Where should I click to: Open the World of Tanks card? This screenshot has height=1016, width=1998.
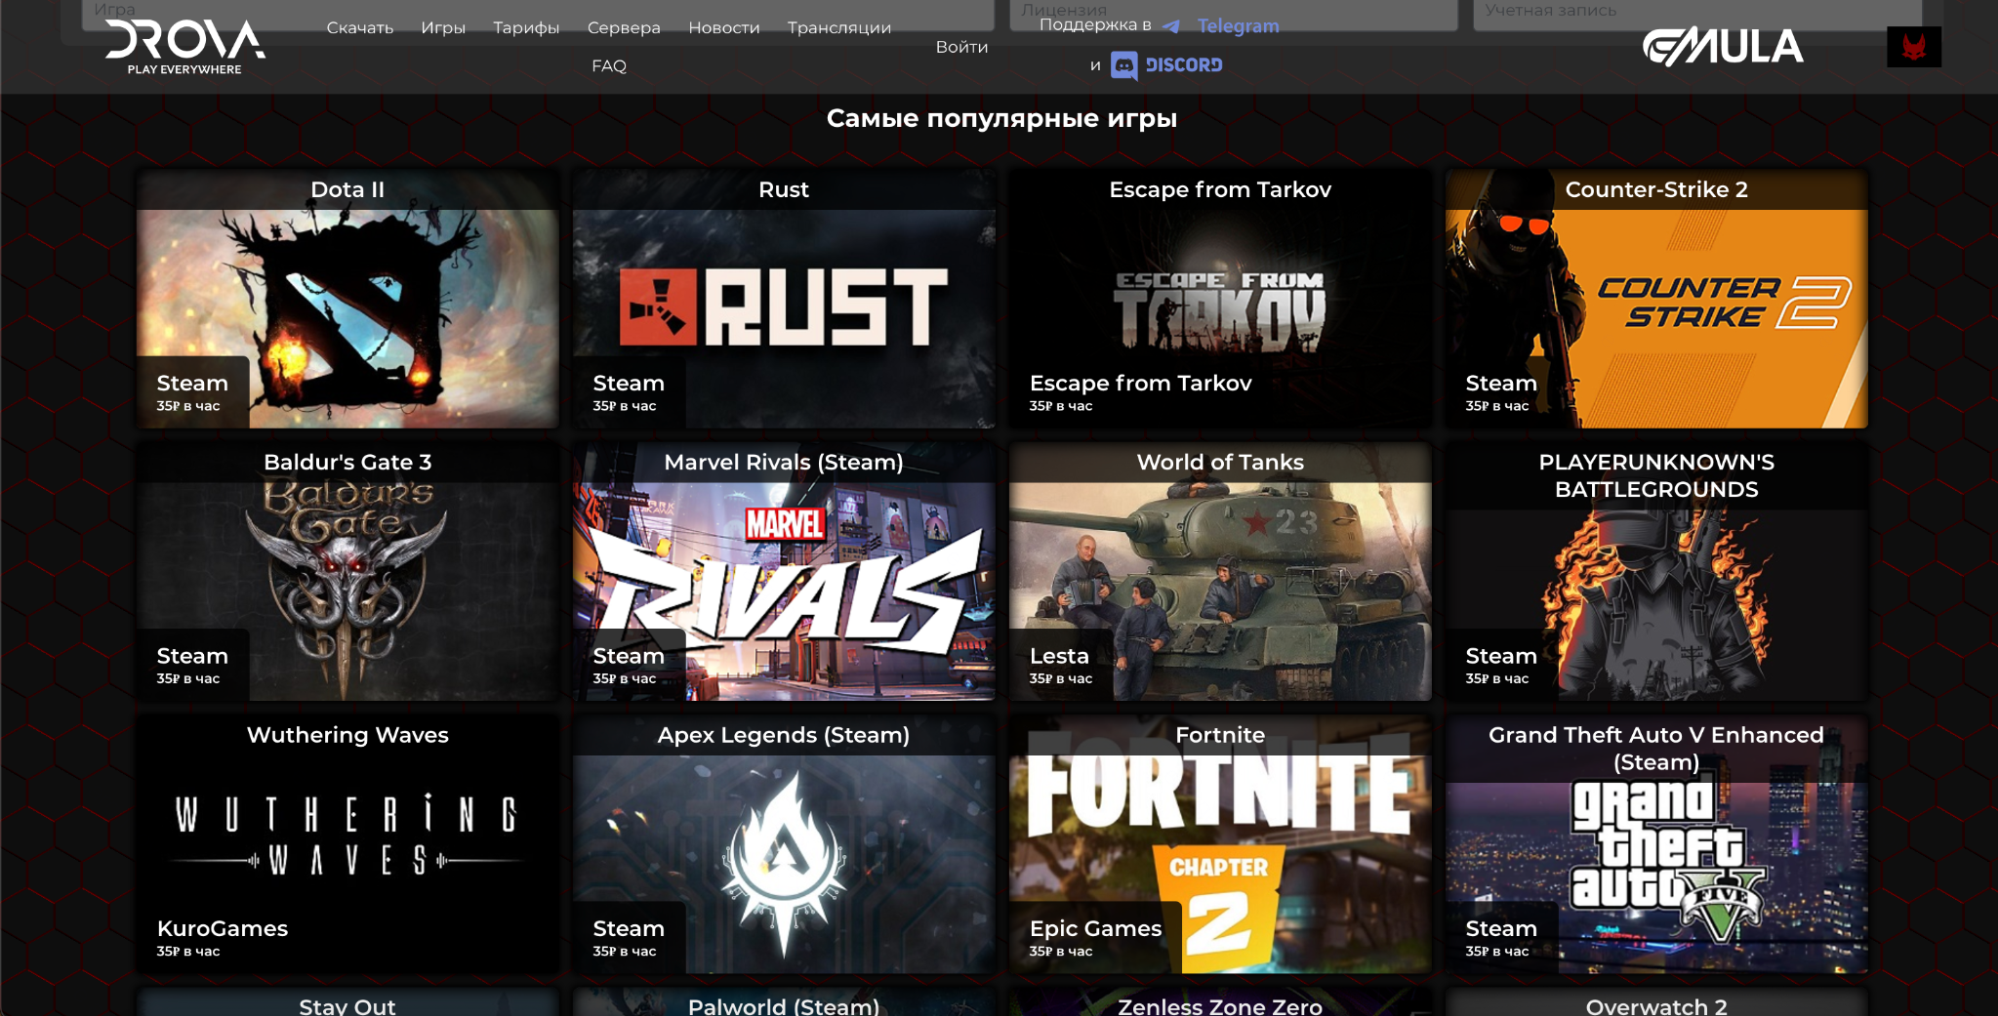(x=1220, y=572)
